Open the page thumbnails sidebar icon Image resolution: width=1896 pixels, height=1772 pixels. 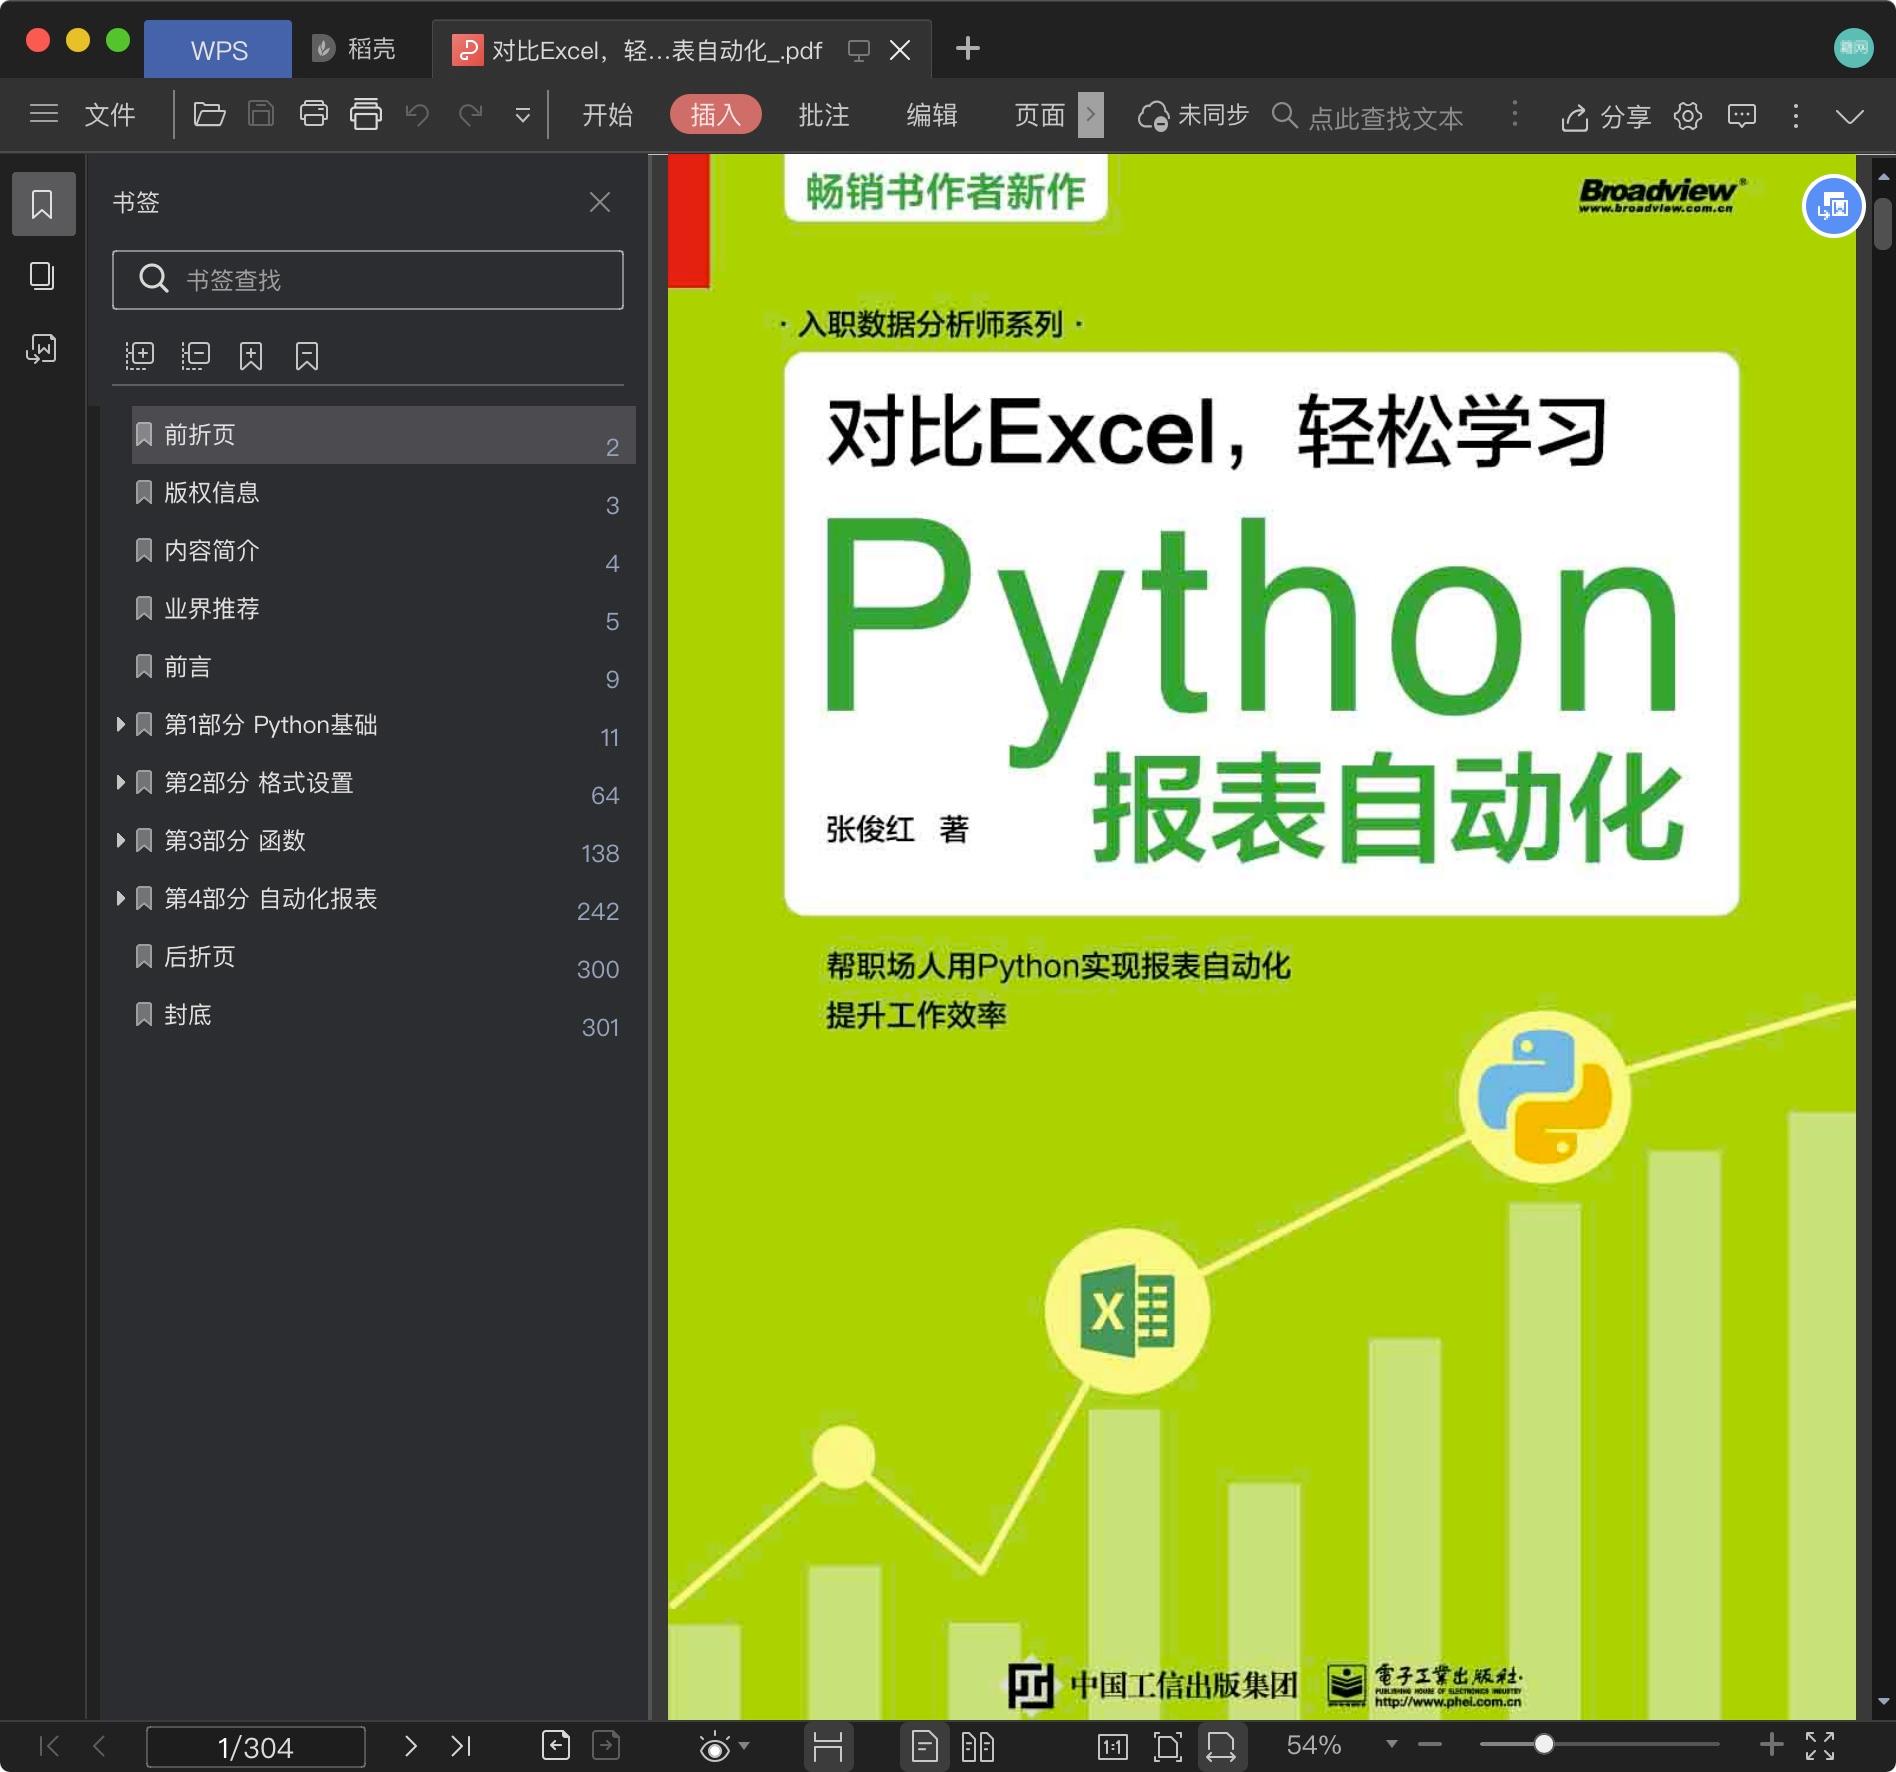click(42, 276)
